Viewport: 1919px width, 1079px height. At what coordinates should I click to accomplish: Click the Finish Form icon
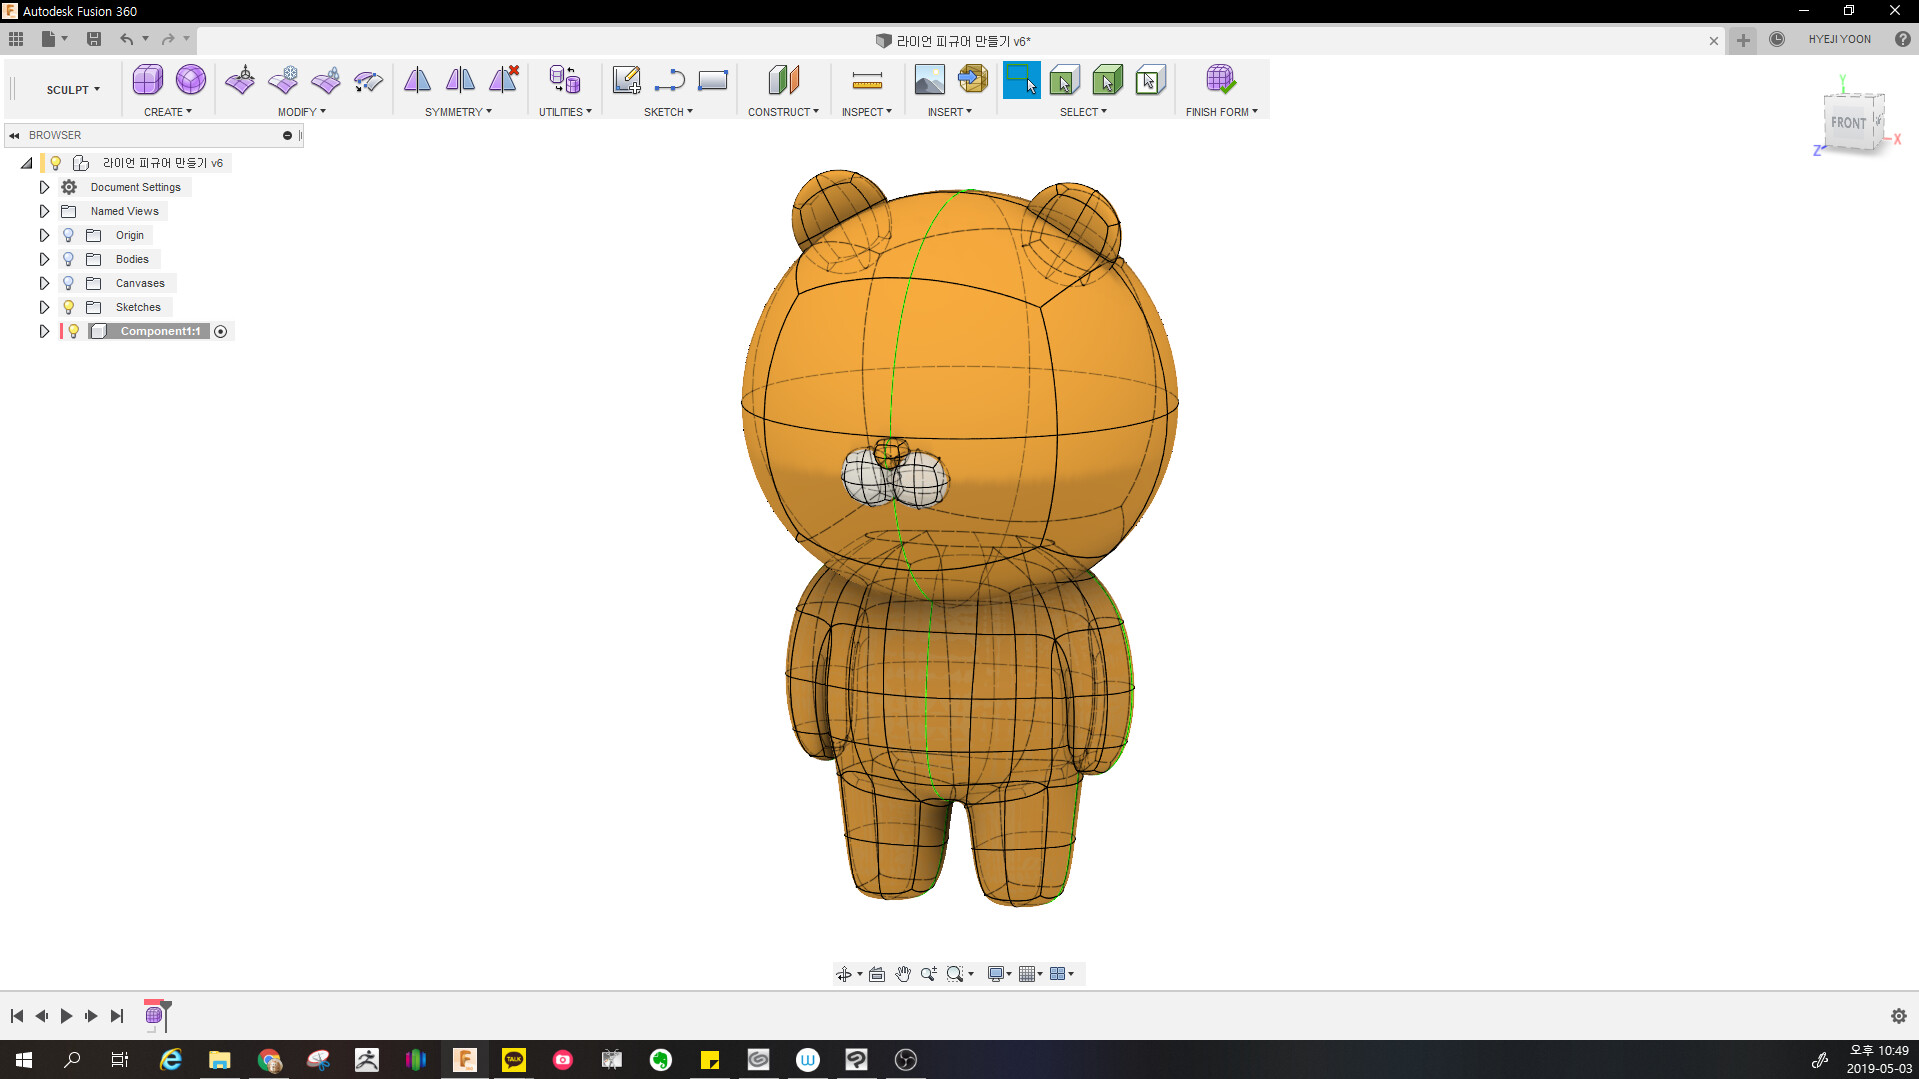pyautogui.click(x=1221, y=80)
